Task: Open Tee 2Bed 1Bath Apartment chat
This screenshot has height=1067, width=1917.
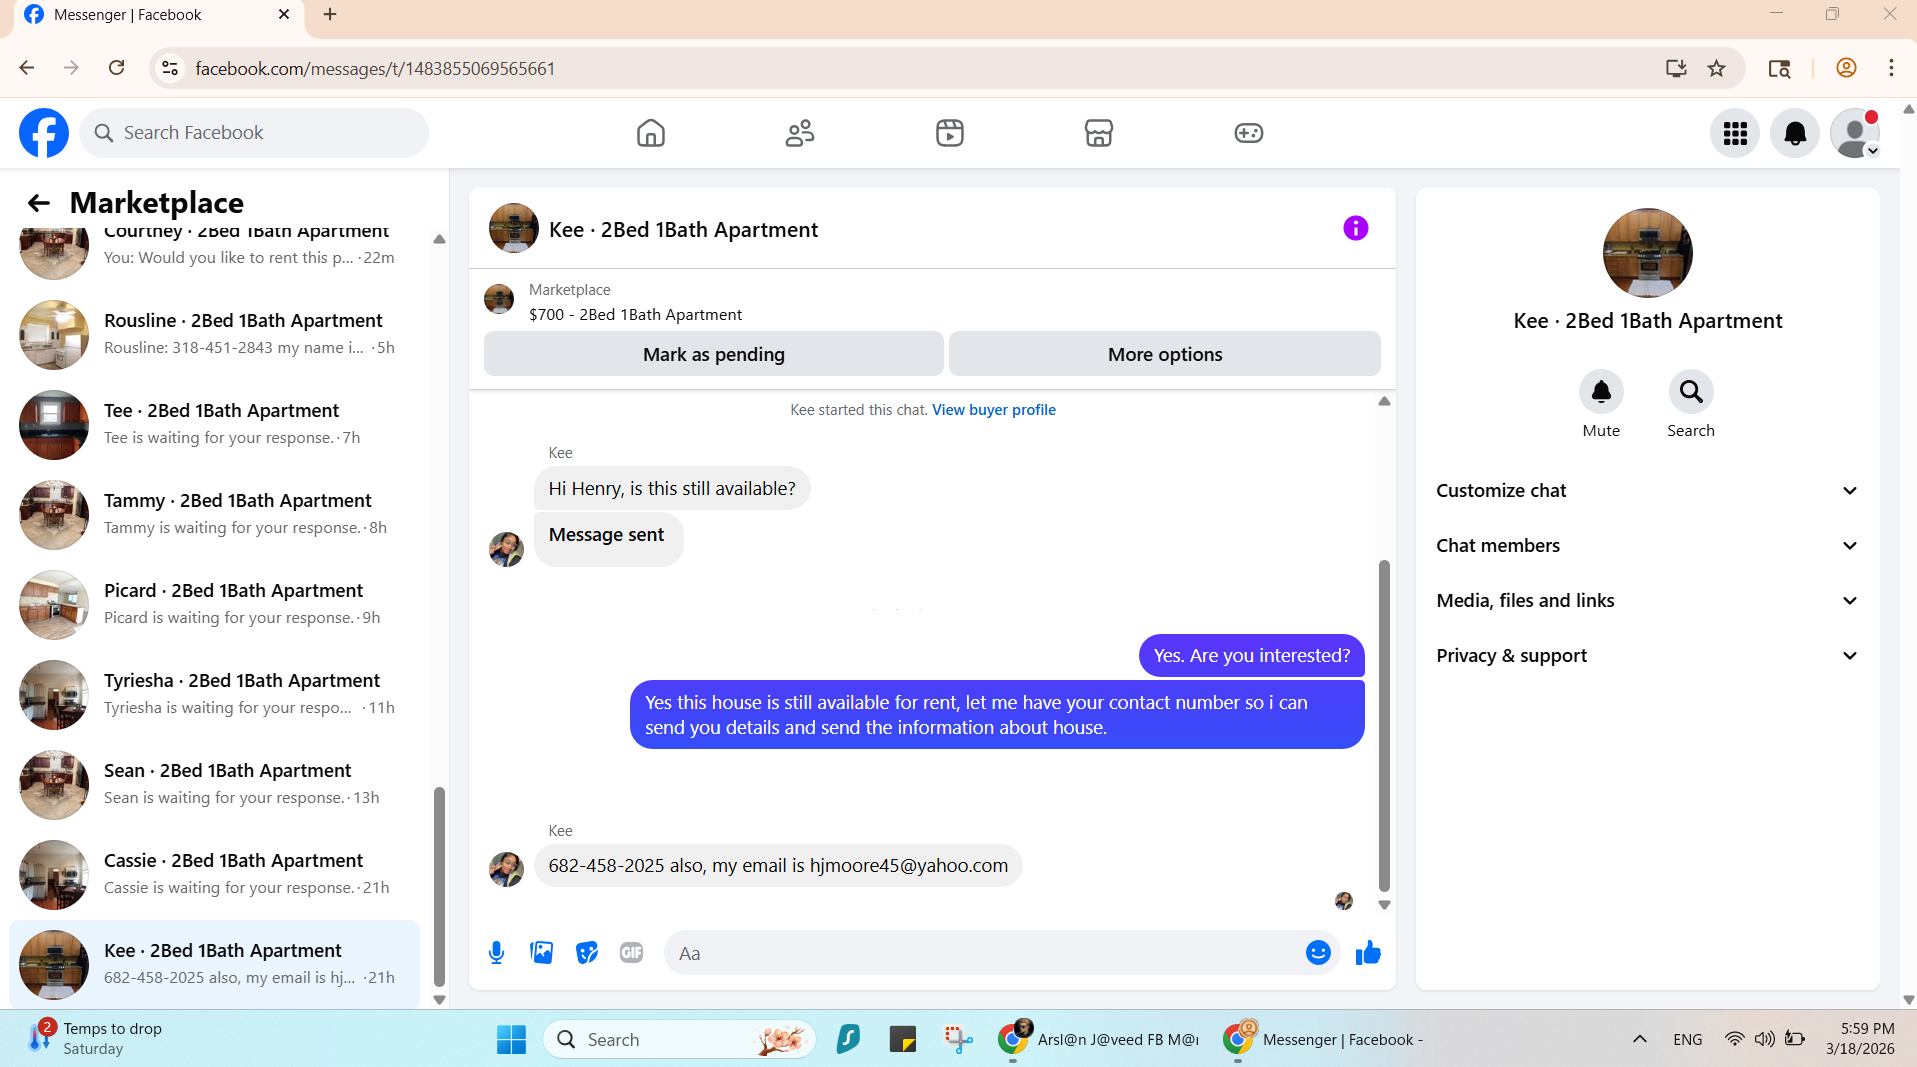Action: [x=214, y=425]
